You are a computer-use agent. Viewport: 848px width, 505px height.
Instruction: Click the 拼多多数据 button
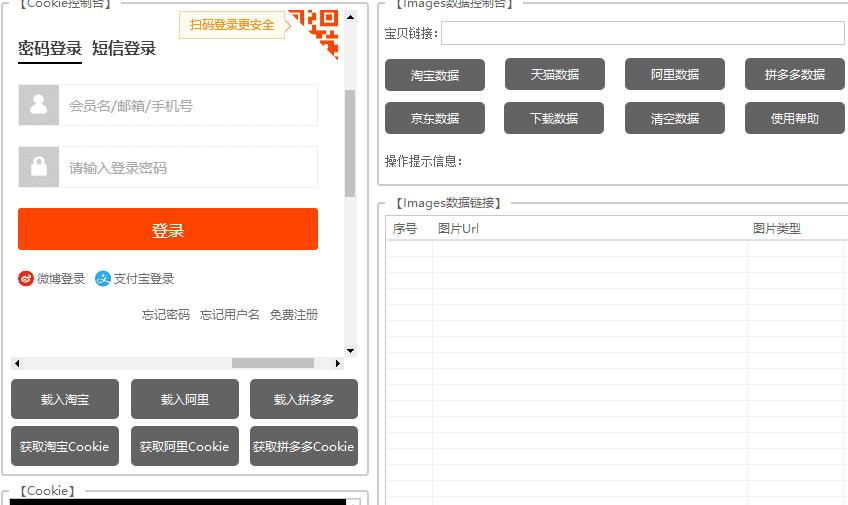click(x=795, y=74)
